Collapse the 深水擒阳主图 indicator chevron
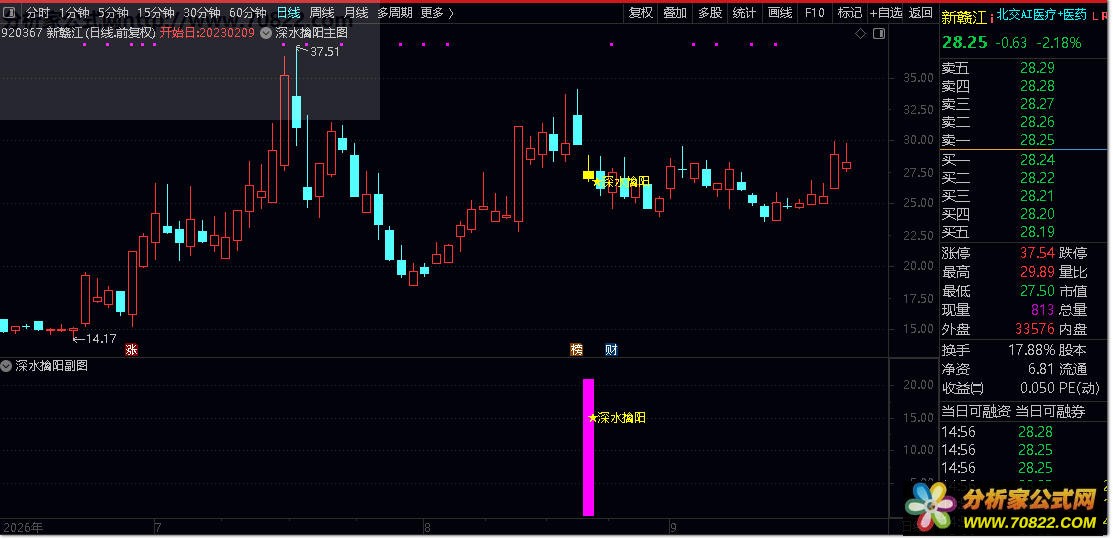 pos(265,33)
